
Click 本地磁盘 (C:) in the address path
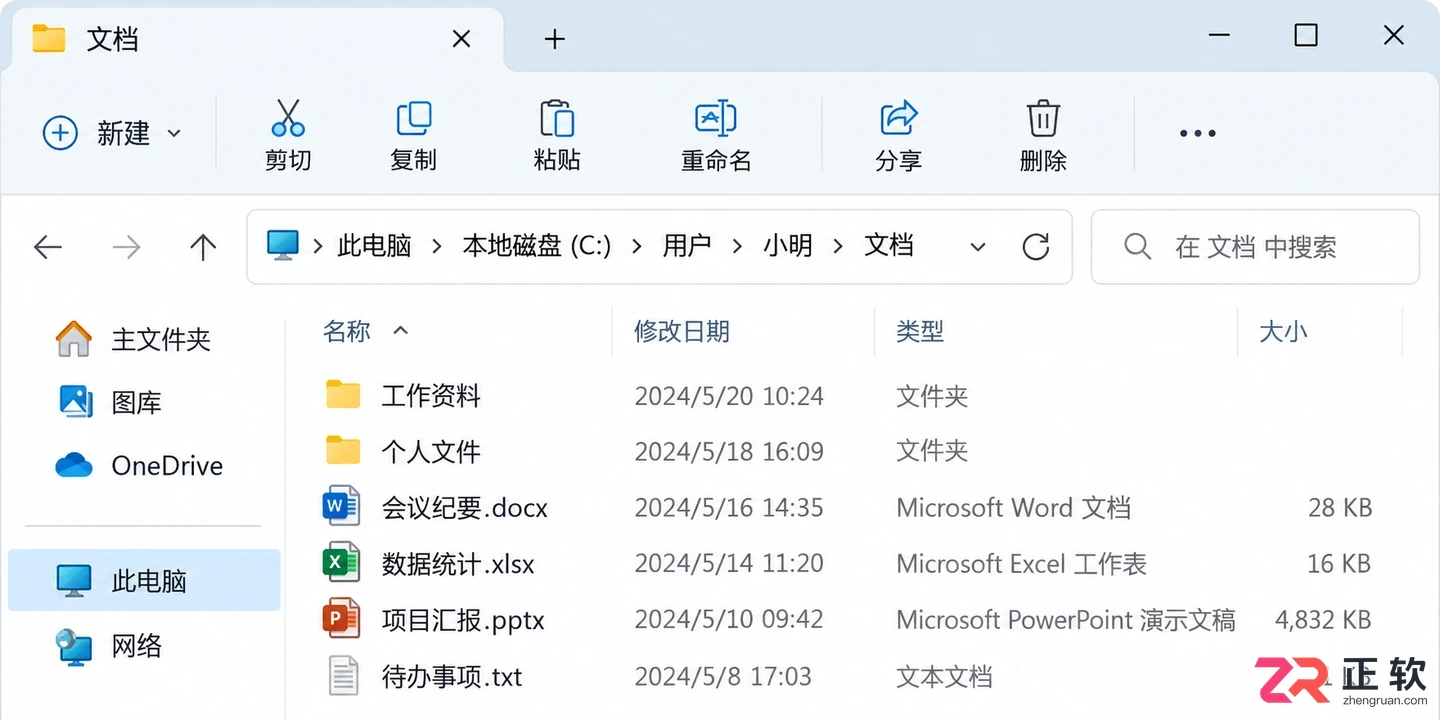pyautogui.click(x=537, y=246)
